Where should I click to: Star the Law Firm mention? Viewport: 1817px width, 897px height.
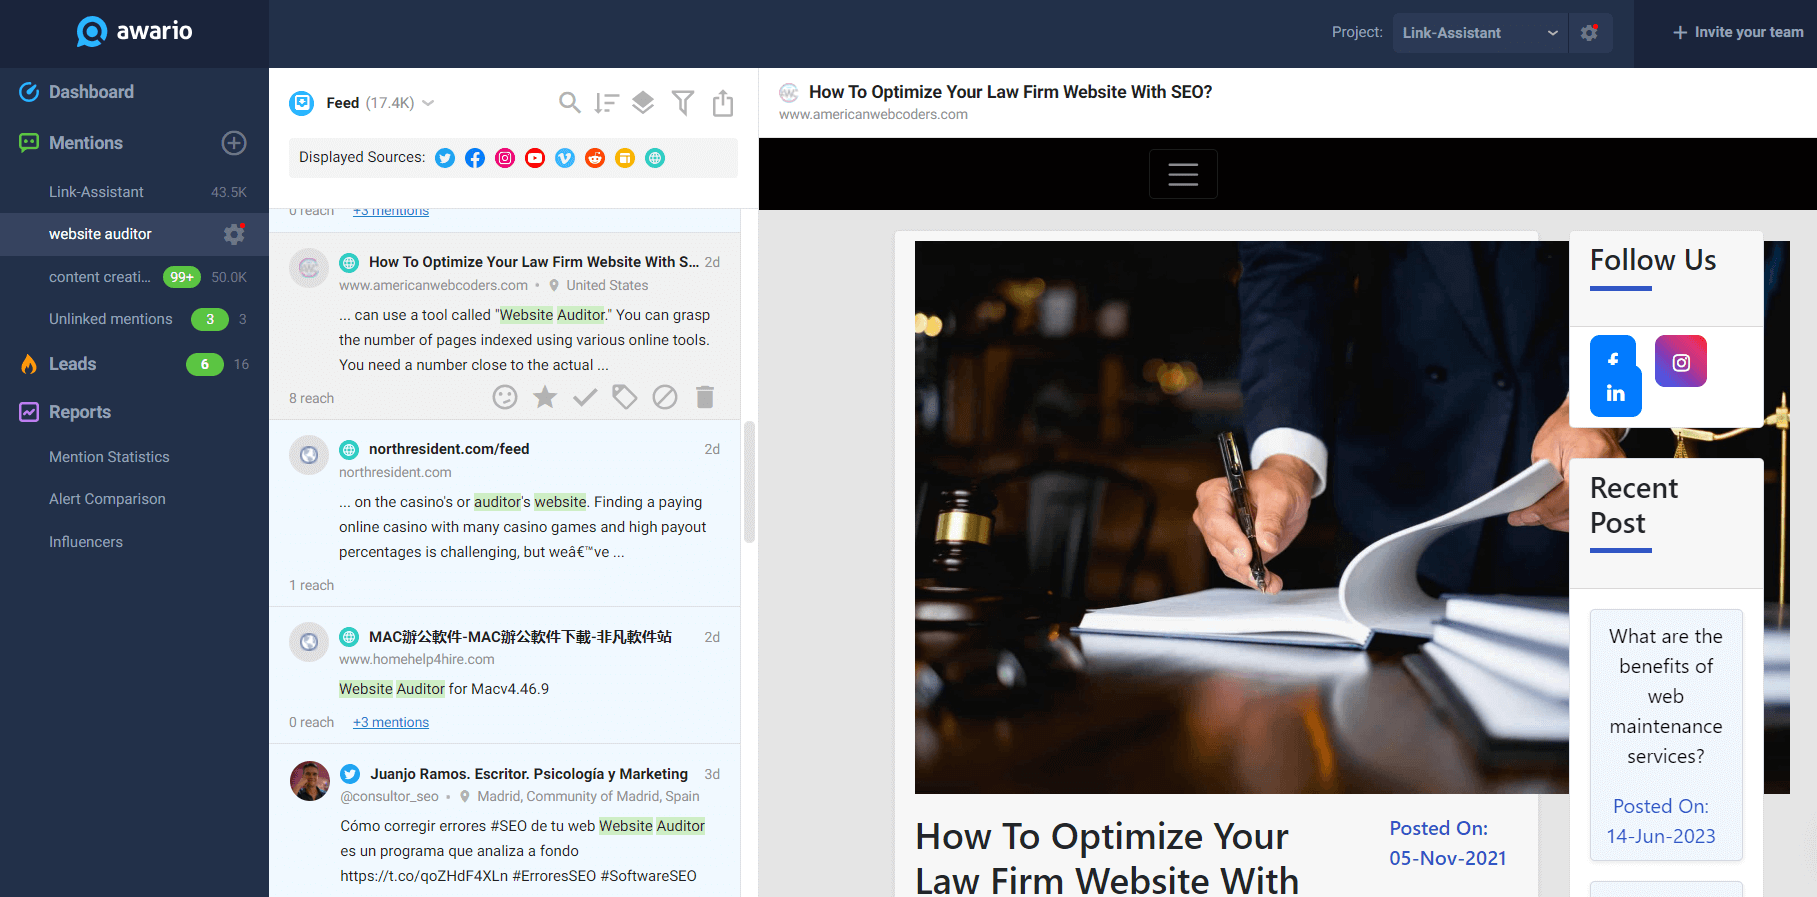[545, 397]
